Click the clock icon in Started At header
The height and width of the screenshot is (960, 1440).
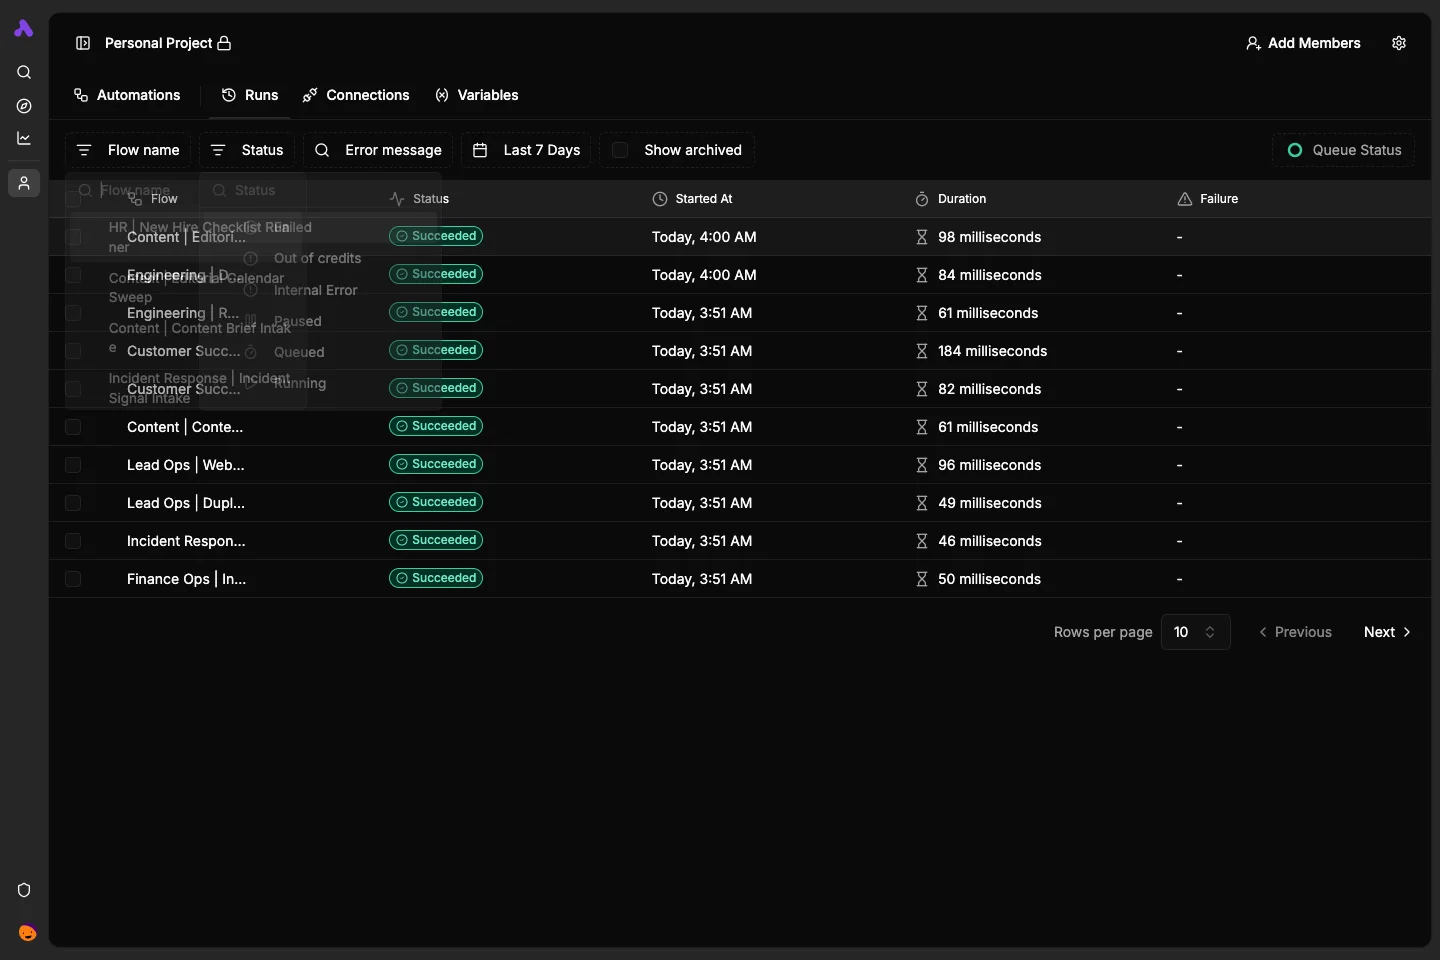point(660,199)
